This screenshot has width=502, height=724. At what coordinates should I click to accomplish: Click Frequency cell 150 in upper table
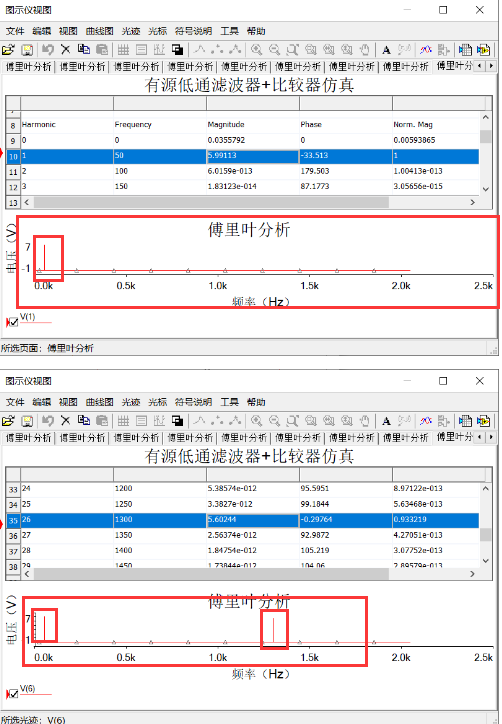pyautogui.click(x=160, y=187)
